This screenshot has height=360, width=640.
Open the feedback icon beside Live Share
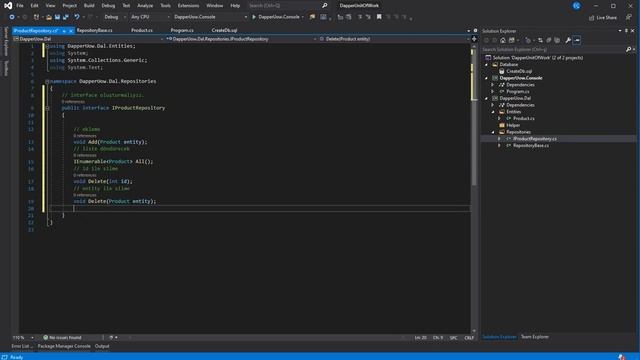point(629,17)
